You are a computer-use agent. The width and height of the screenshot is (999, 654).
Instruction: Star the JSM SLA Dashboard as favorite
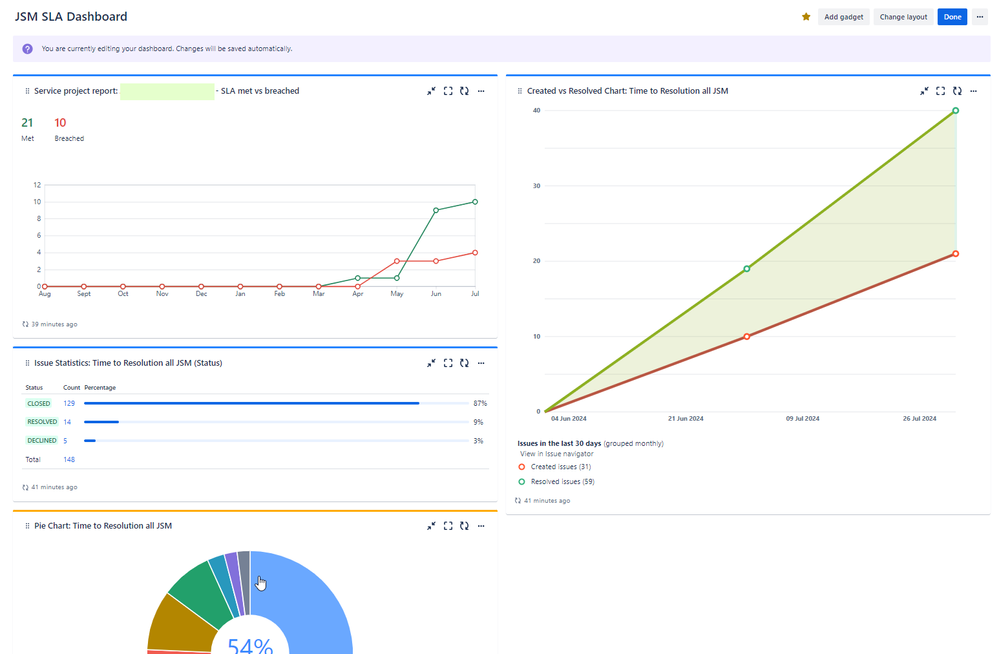[x=806, y=16]
